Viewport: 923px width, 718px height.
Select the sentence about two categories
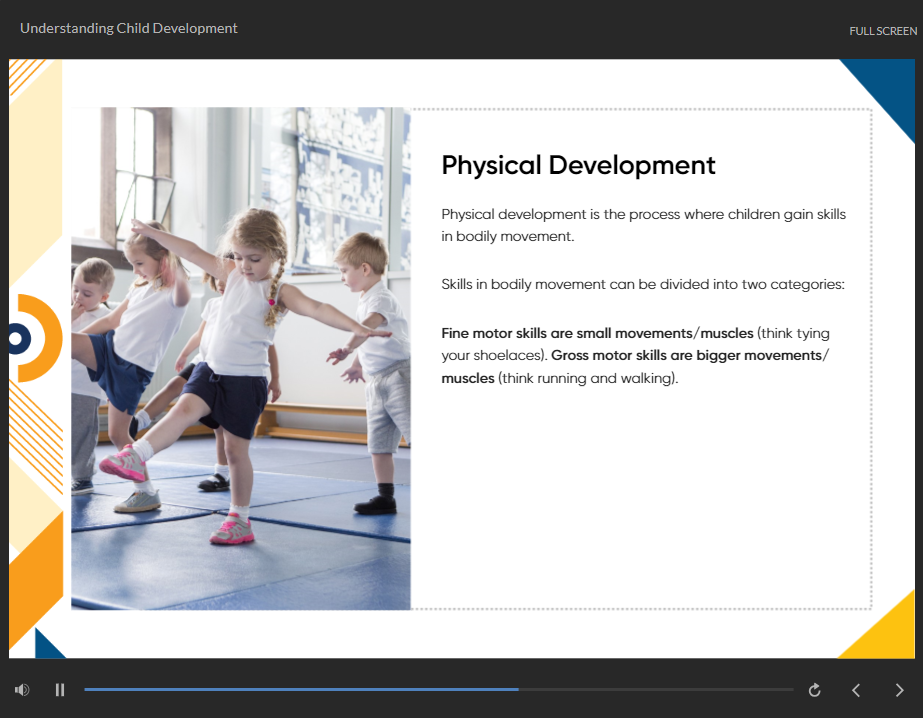coord(643,284)
